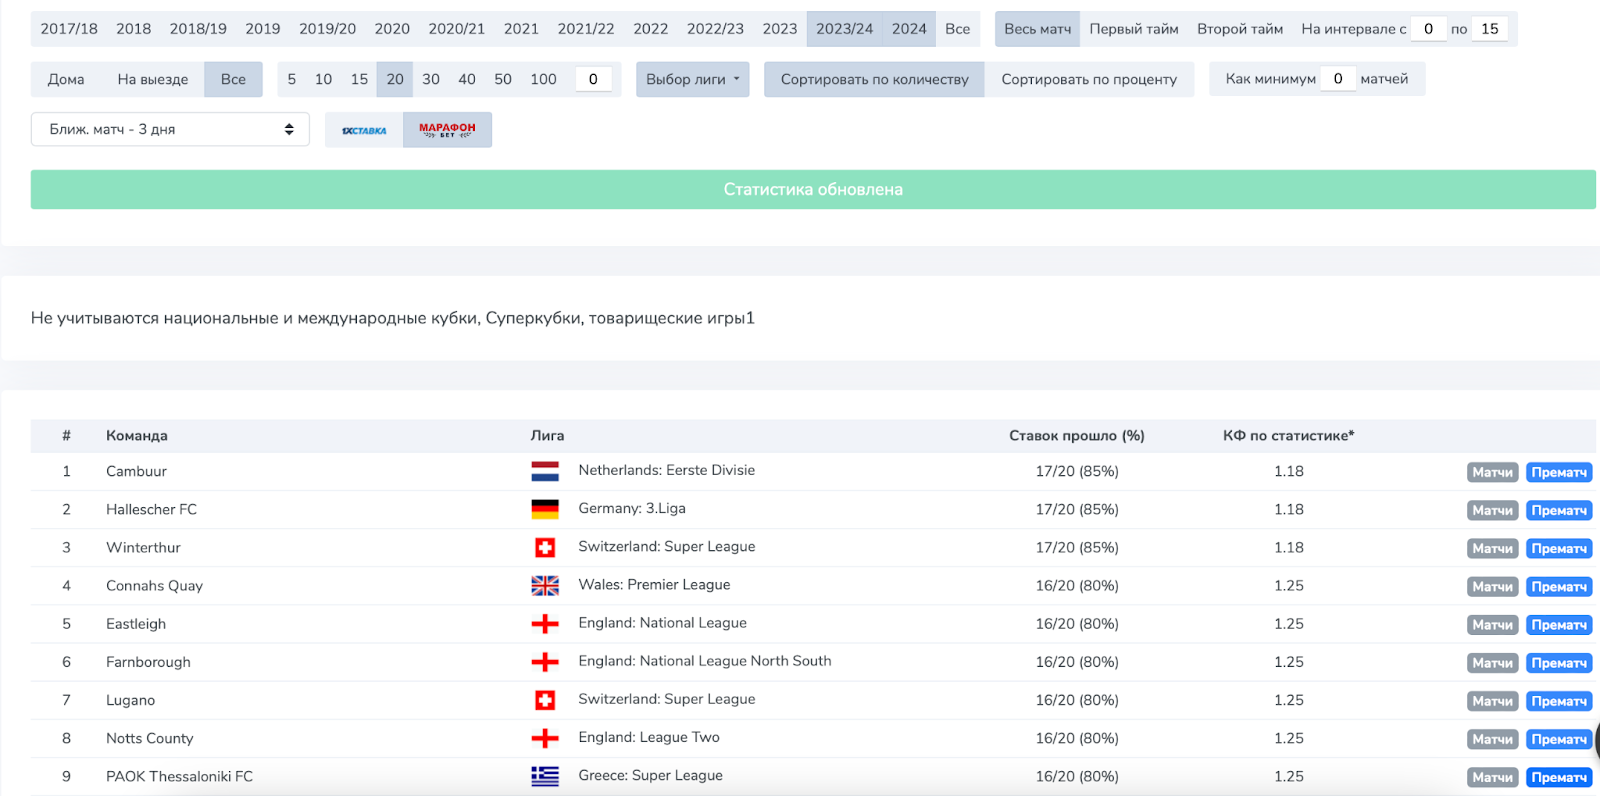Image resolution: width=1600 pixels, height=796 pixels.
Task: Click league England: National League North South
Action: [705, 661]
